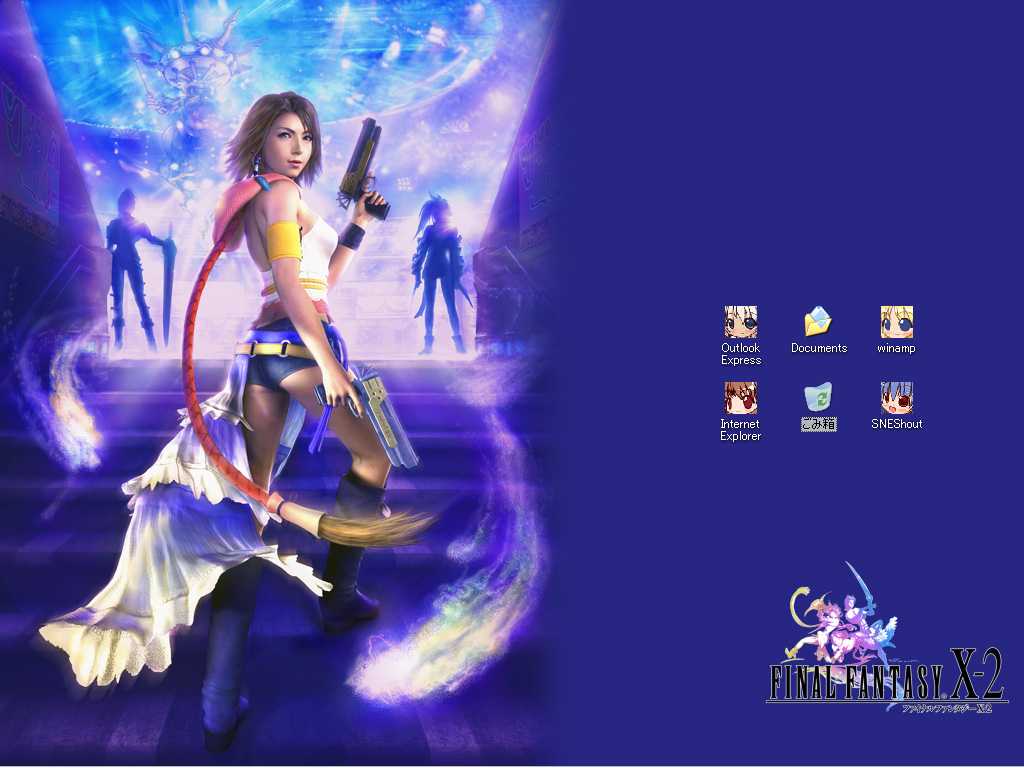Select the Outlook Express desktop icon
Screen dimensions: 1024x768
[x=741, y=322]
